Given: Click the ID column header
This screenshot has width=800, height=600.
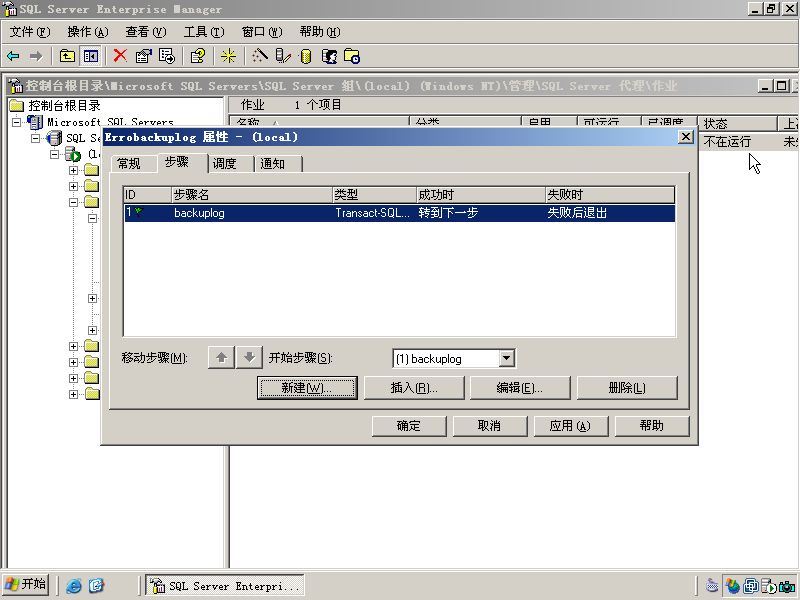Looking at the screenshot, I should (147, 194).
